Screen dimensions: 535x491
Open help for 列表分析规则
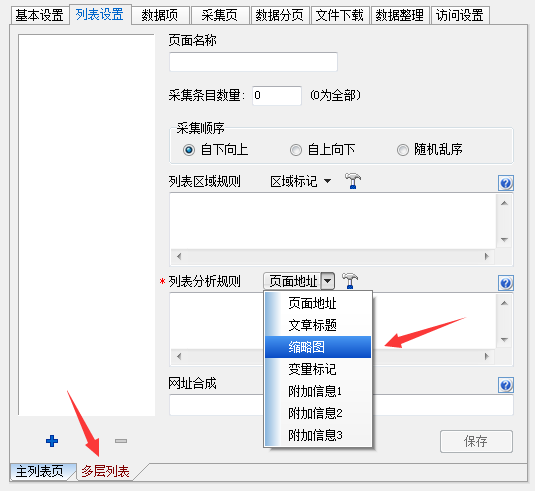coord(506,283)
